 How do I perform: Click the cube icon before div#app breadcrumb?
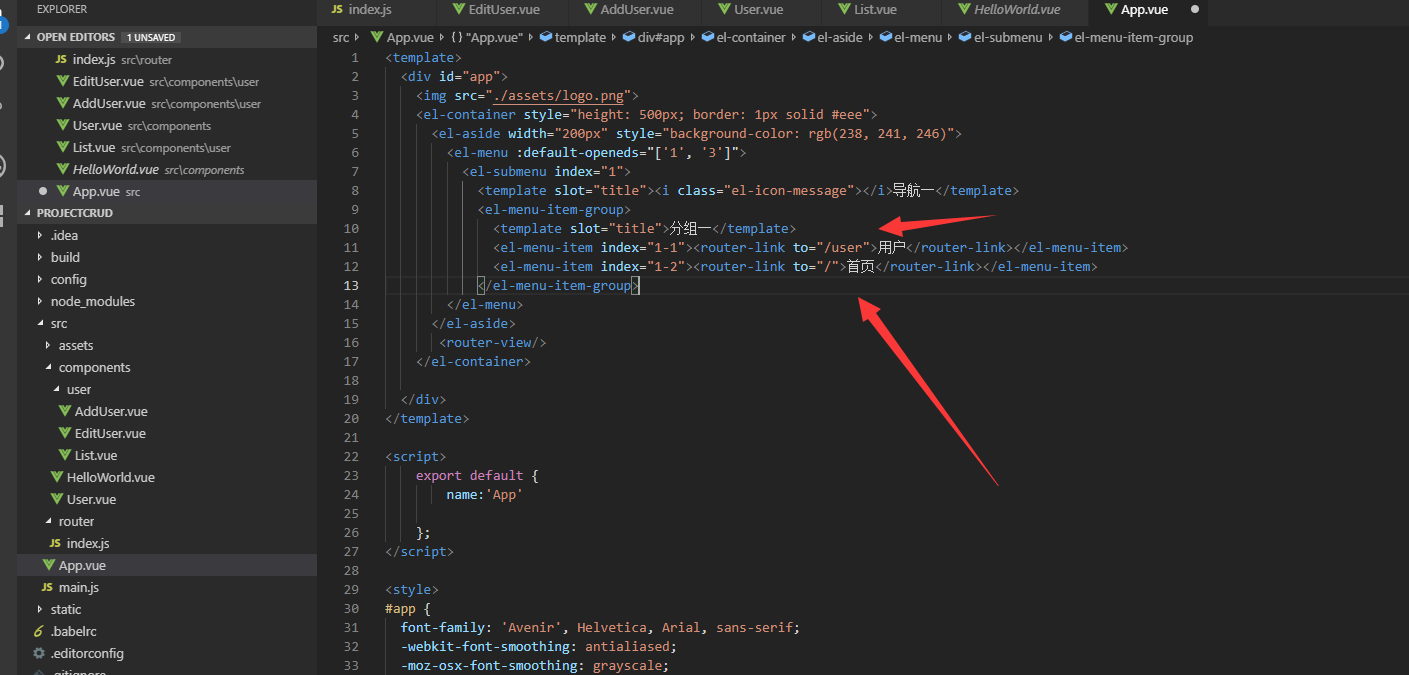point(629,37)
